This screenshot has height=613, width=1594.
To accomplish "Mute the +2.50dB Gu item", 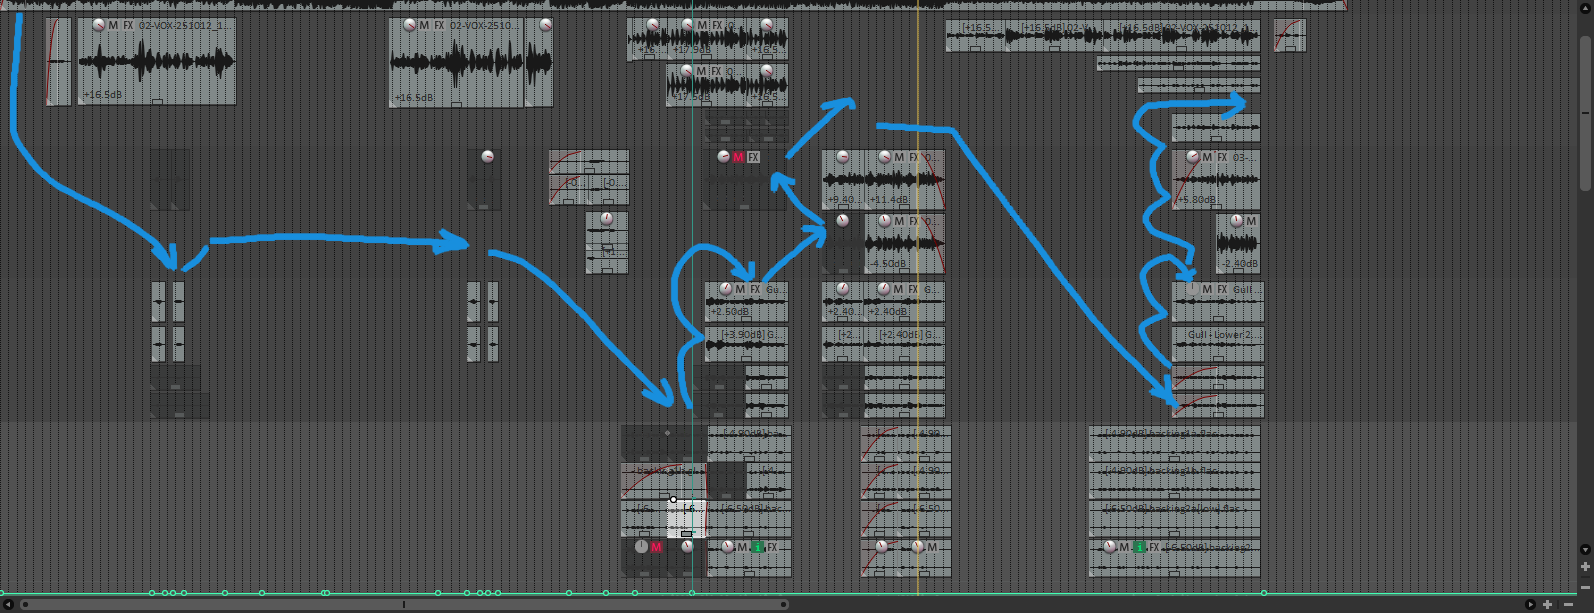I will coord(740,289).
